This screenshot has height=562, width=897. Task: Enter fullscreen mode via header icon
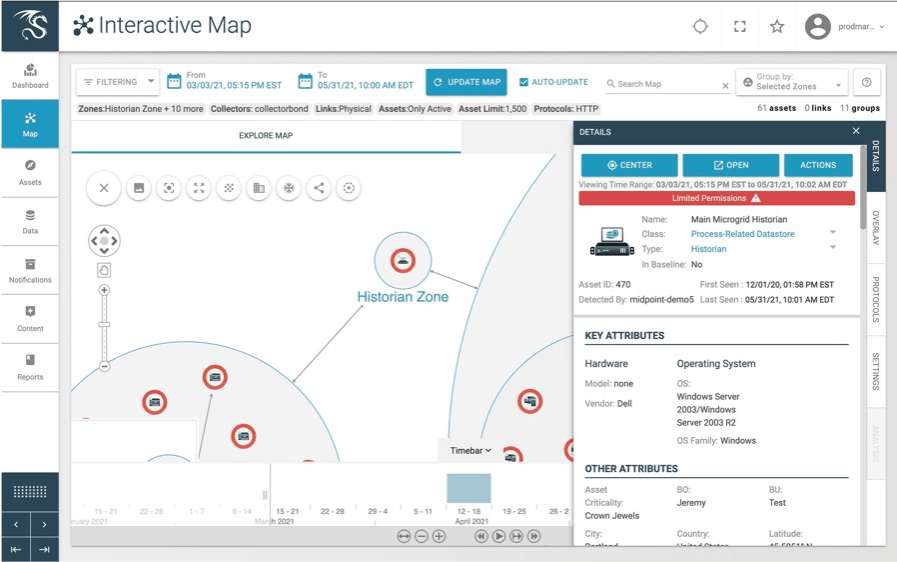coord(740,26)
